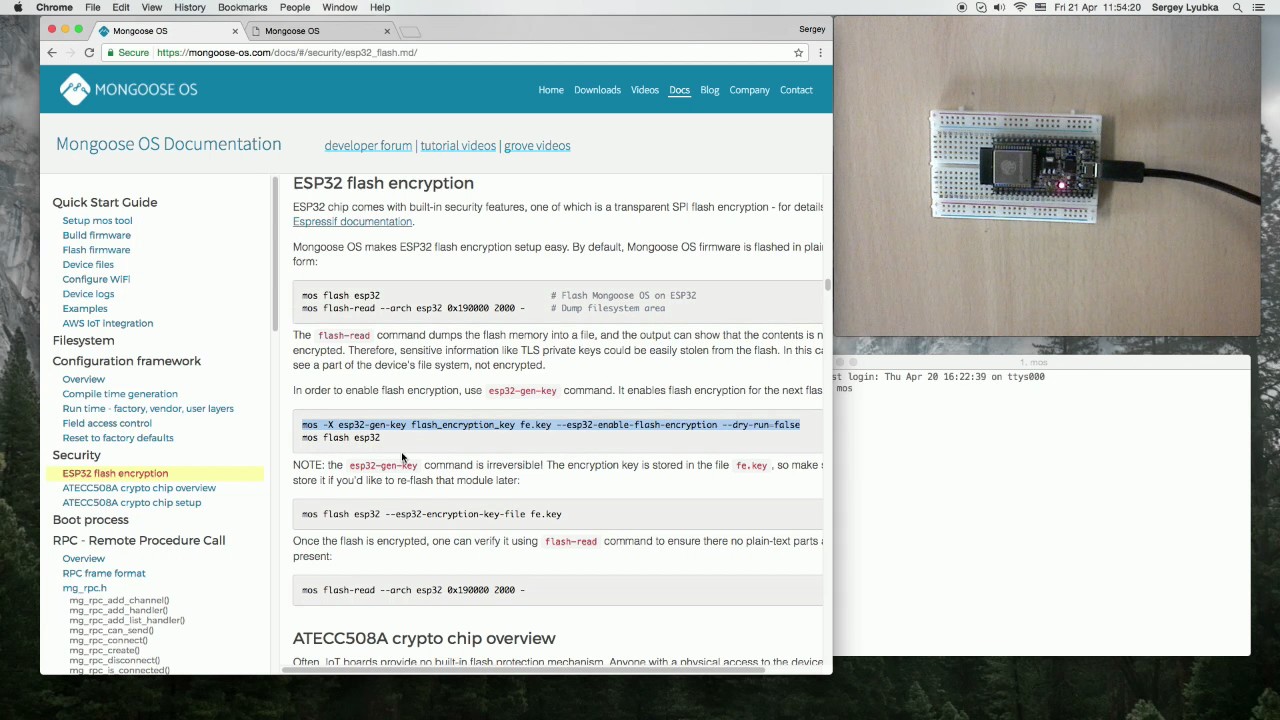Open Company in site navigation
1280x720 pixels.
[749, 90]
